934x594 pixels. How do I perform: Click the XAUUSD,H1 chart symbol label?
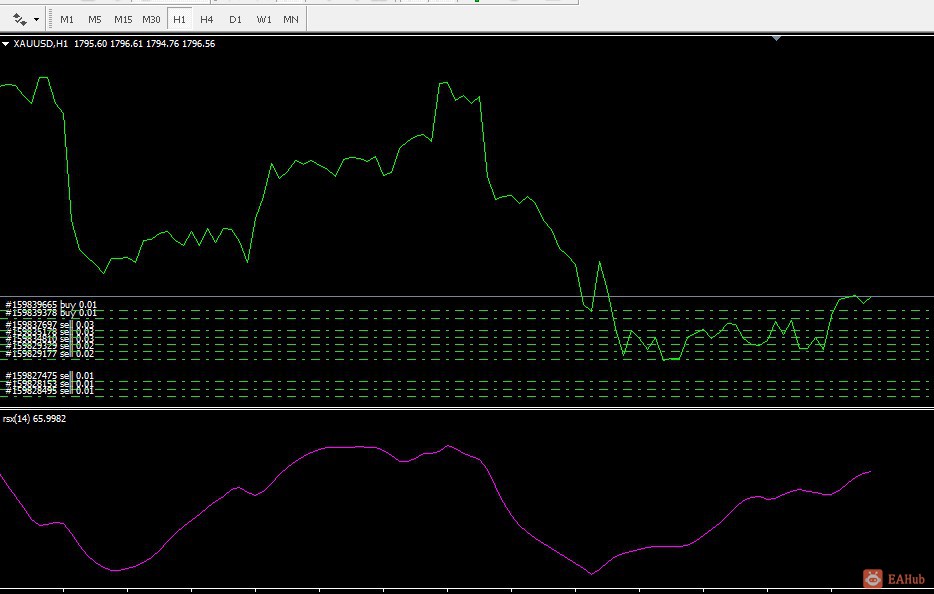point(41,43)
